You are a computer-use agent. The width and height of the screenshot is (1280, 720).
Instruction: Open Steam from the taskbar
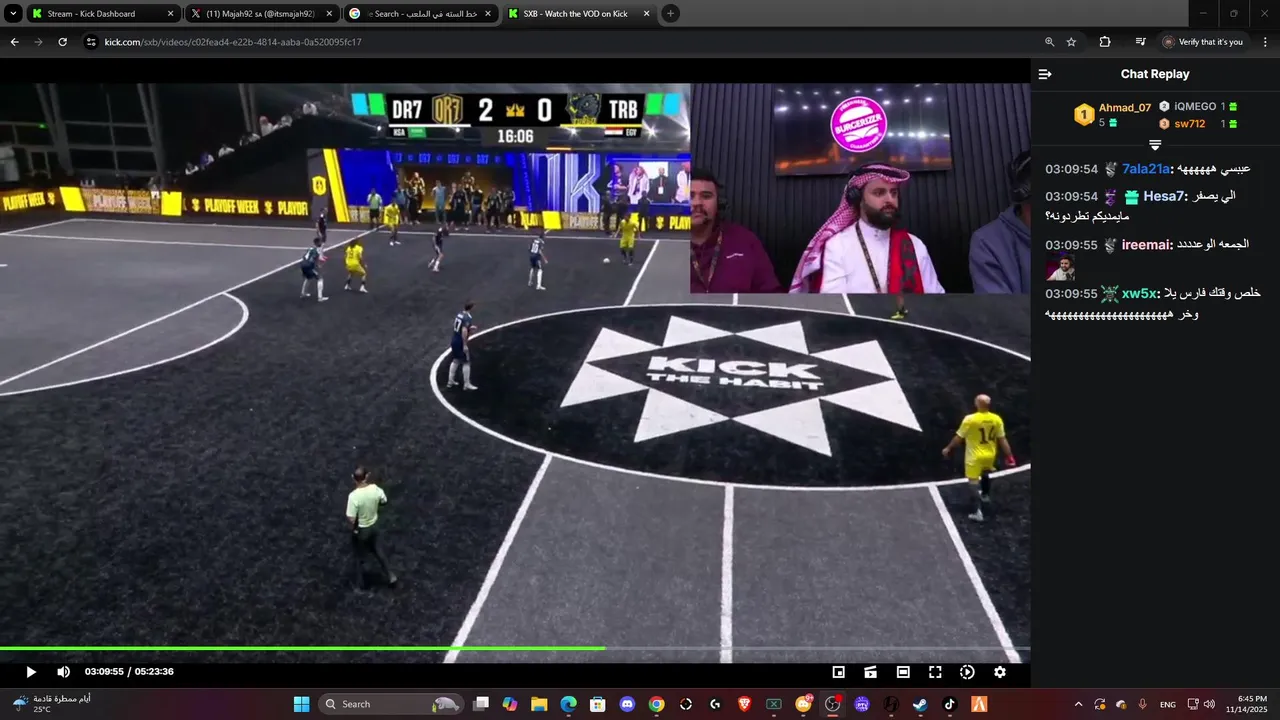pos(920,704)
